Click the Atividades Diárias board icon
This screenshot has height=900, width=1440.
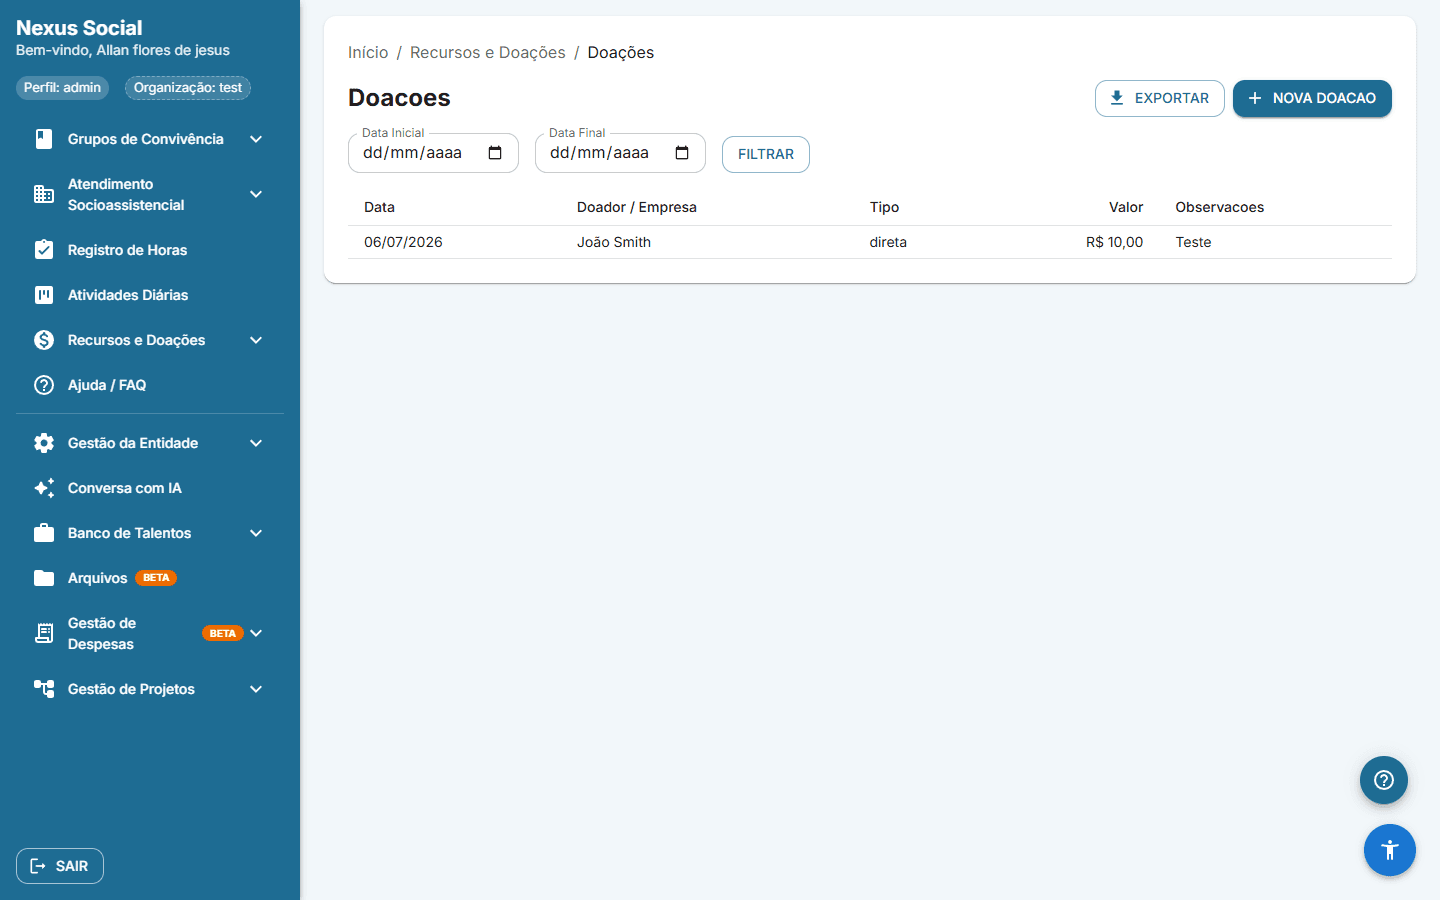tap(44, 295)
